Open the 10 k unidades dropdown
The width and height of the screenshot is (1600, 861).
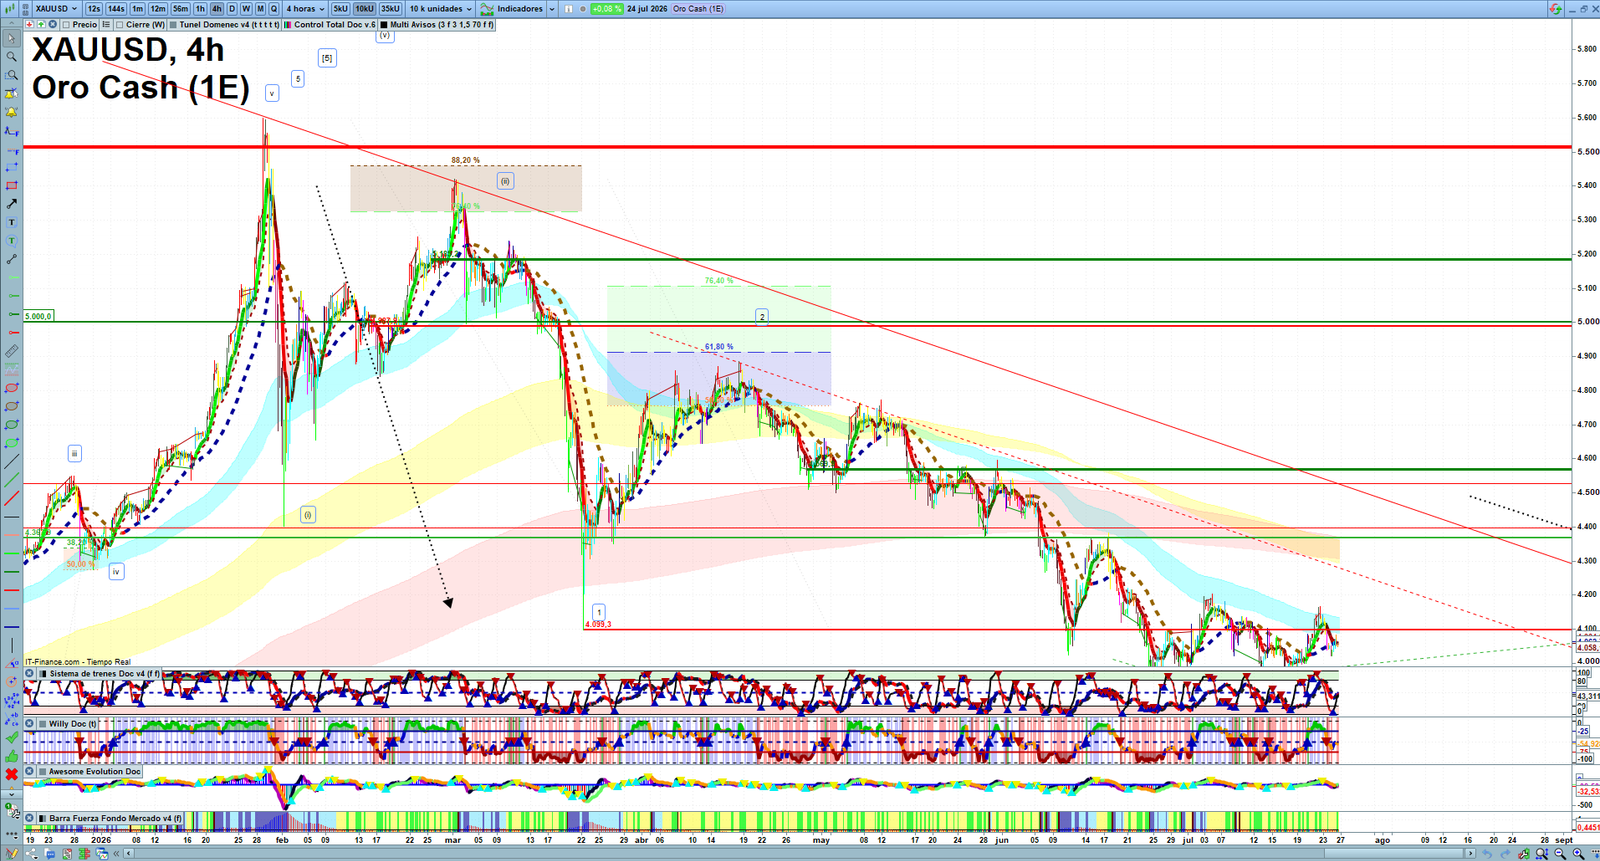pyautogui.click(x=441, y=9)
